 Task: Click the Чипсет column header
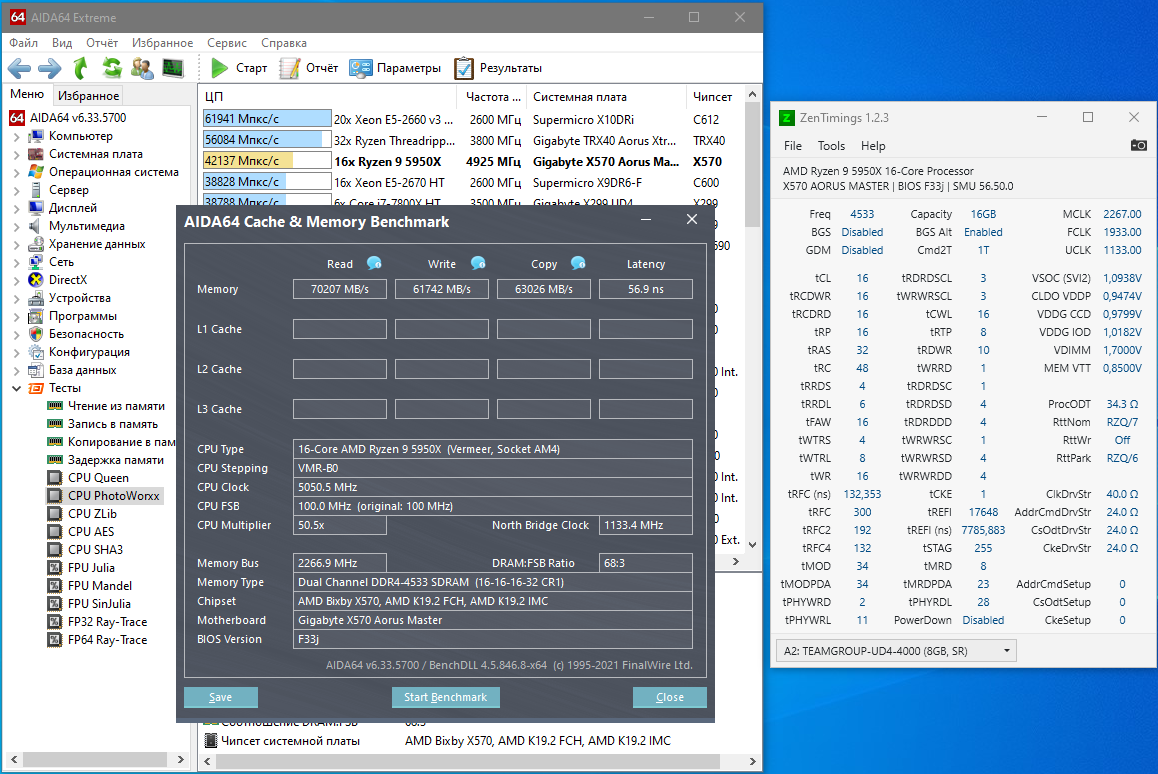713,97
